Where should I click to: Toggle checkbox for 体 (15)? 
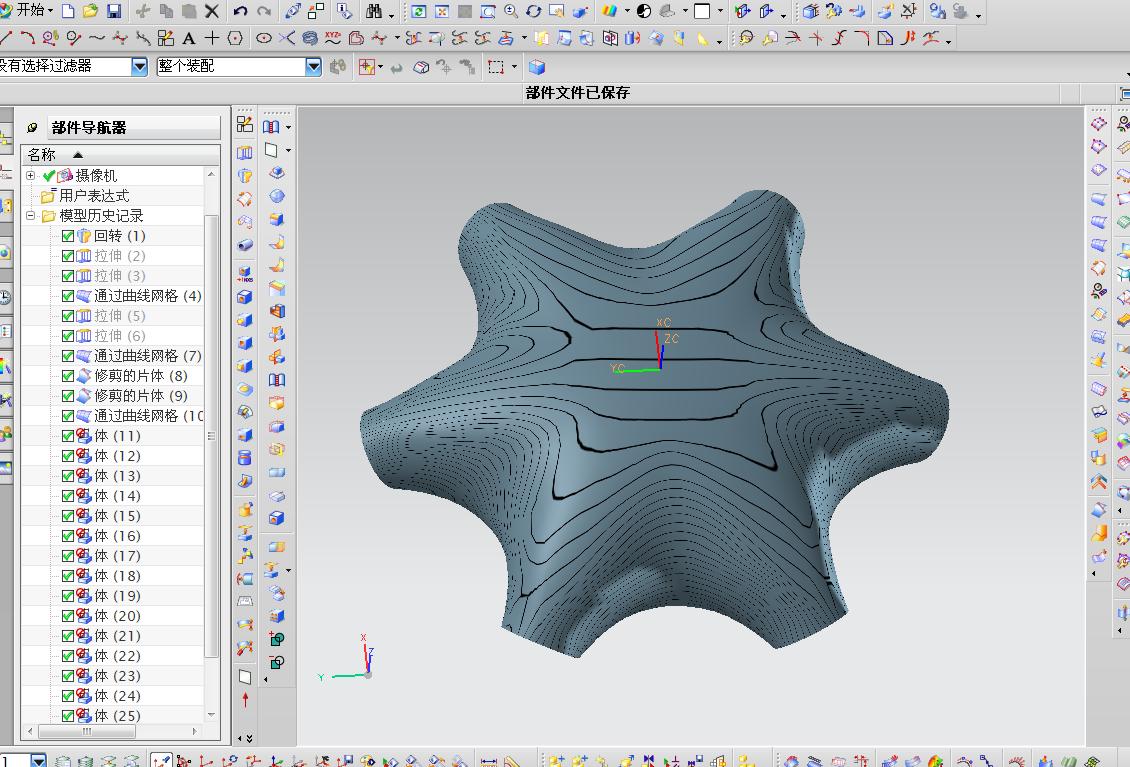pyautogui.click(x=68, y=516)
